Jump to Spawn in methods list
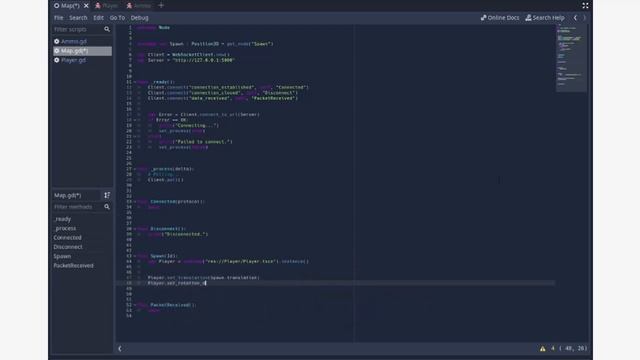640x360 pixels. coord(62,256)
